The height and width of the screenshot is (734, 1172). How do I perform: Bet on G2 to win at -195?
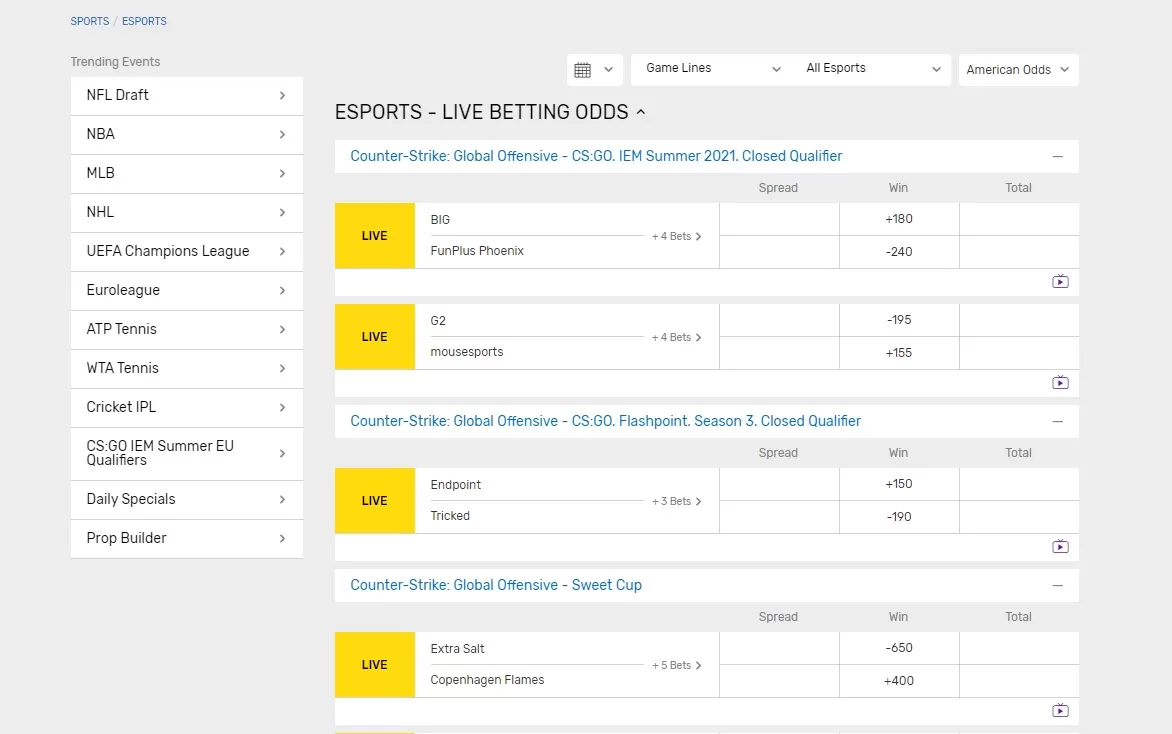(899, 320)
